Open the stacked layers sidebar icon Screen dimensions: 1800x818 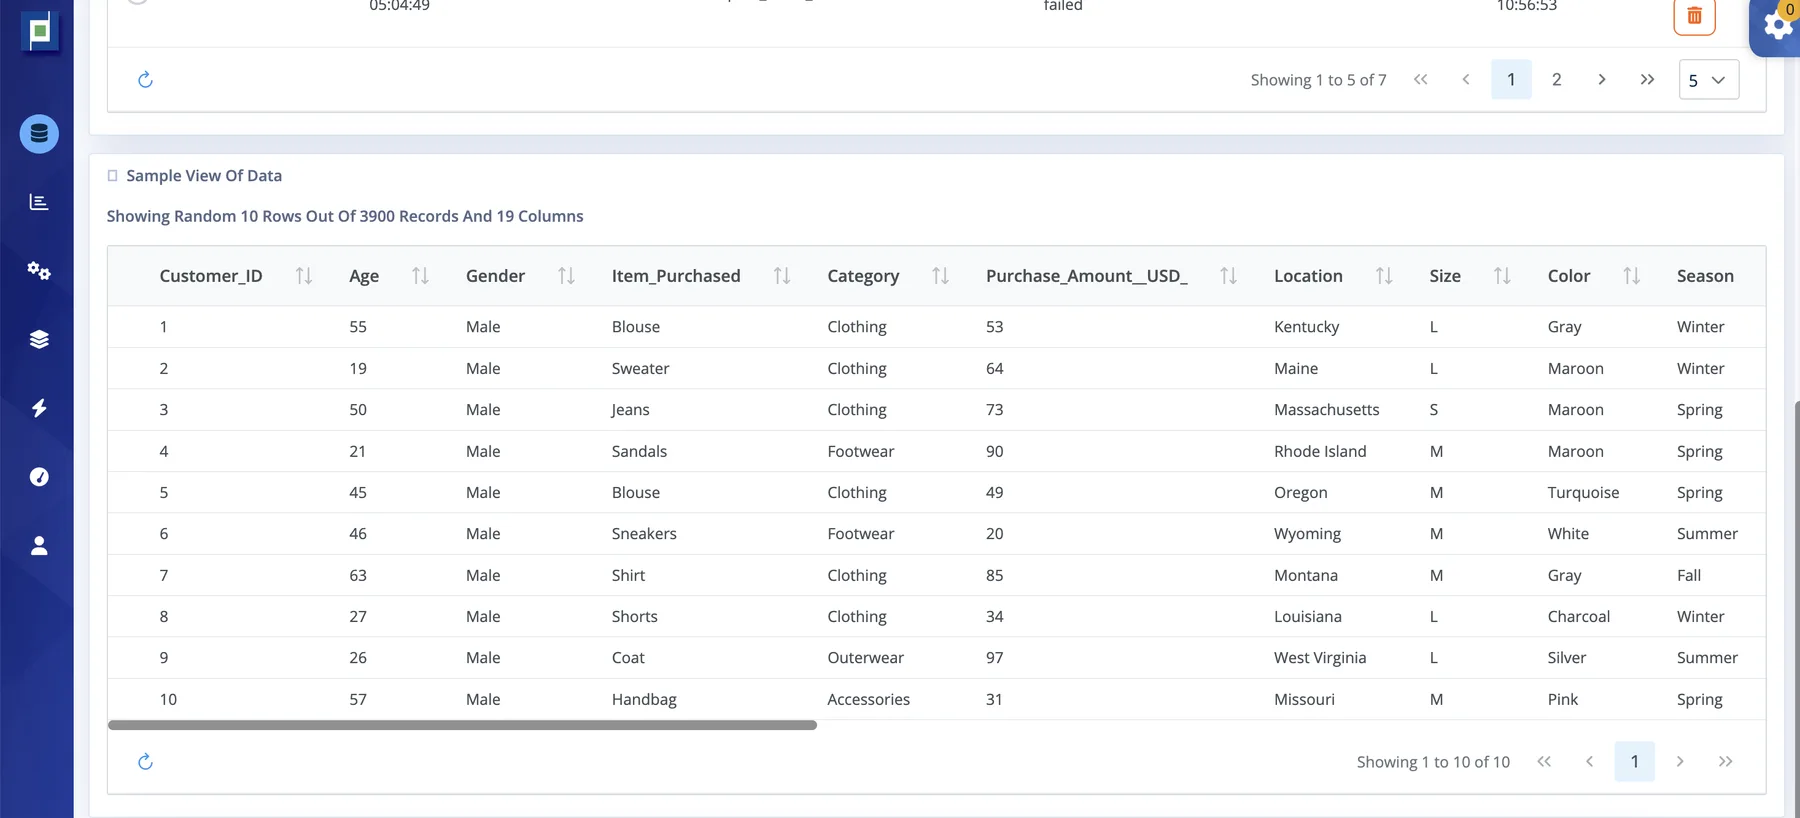coord(39,340)
